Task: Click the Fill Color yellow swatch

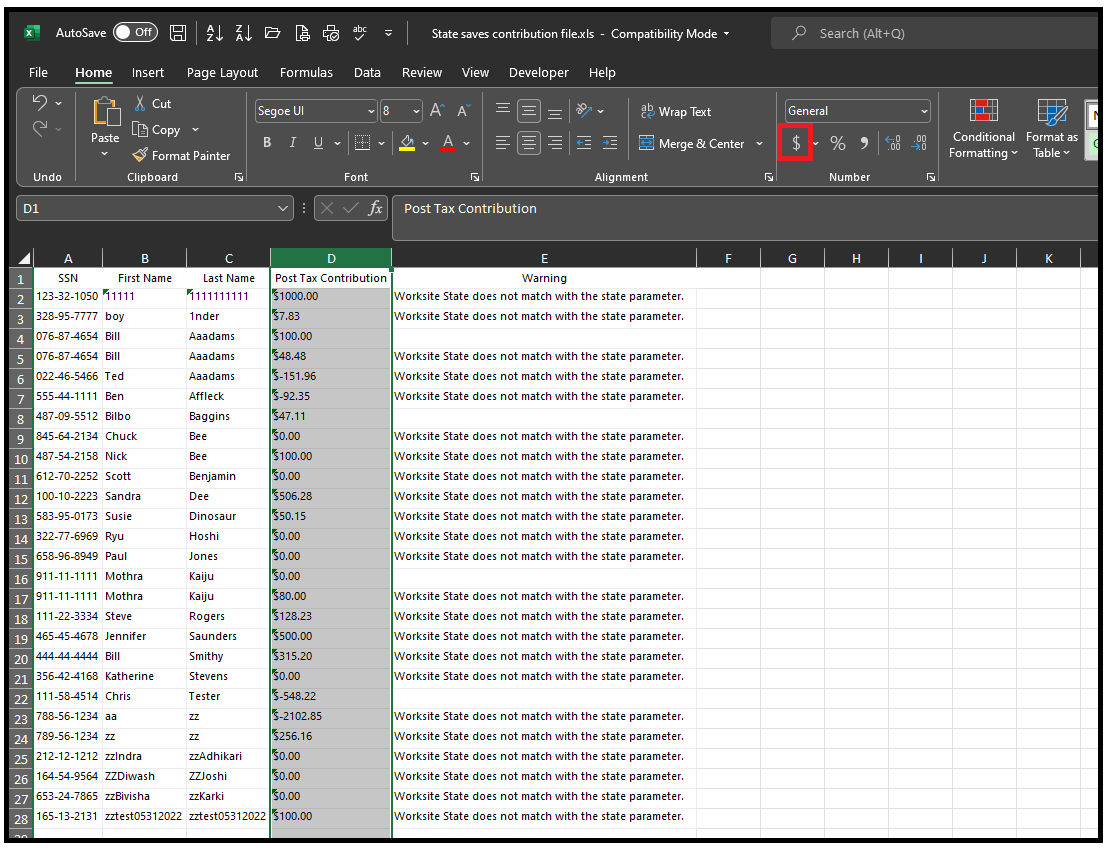Action: 407,143
